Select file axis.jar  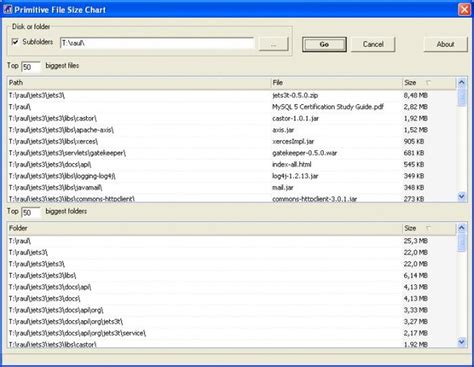pos(283,130)
